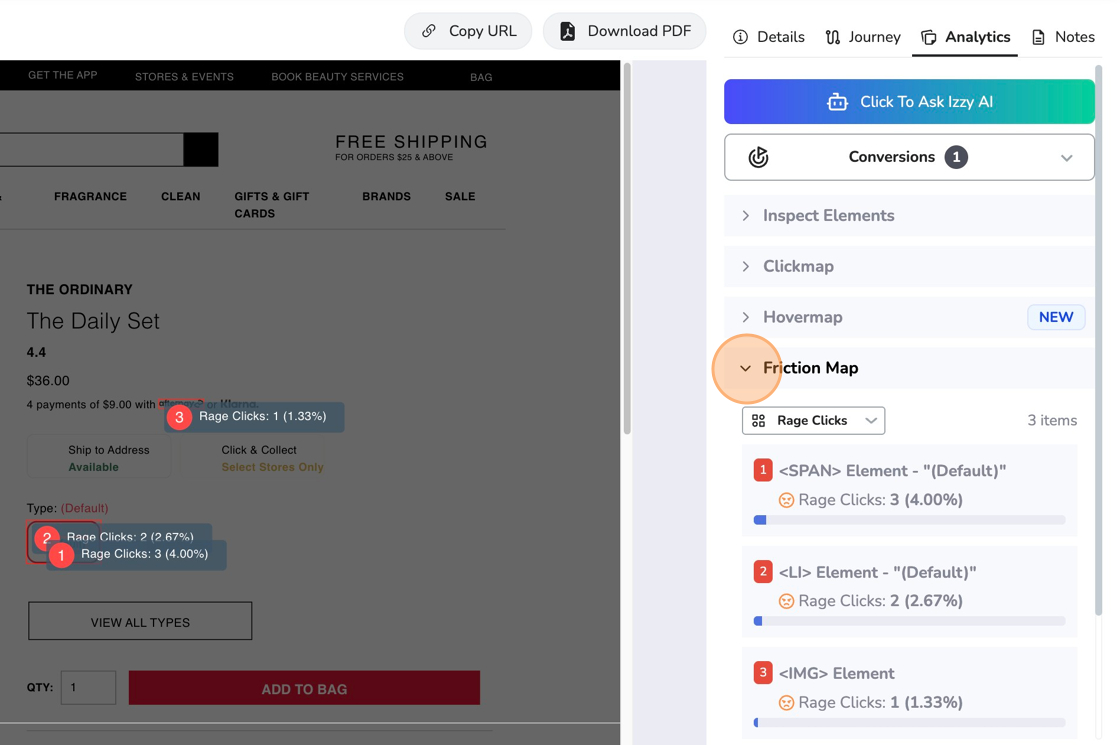Click the red number 1 badge in list
This screenshot has width=1120, height=745.
(763, 470)
